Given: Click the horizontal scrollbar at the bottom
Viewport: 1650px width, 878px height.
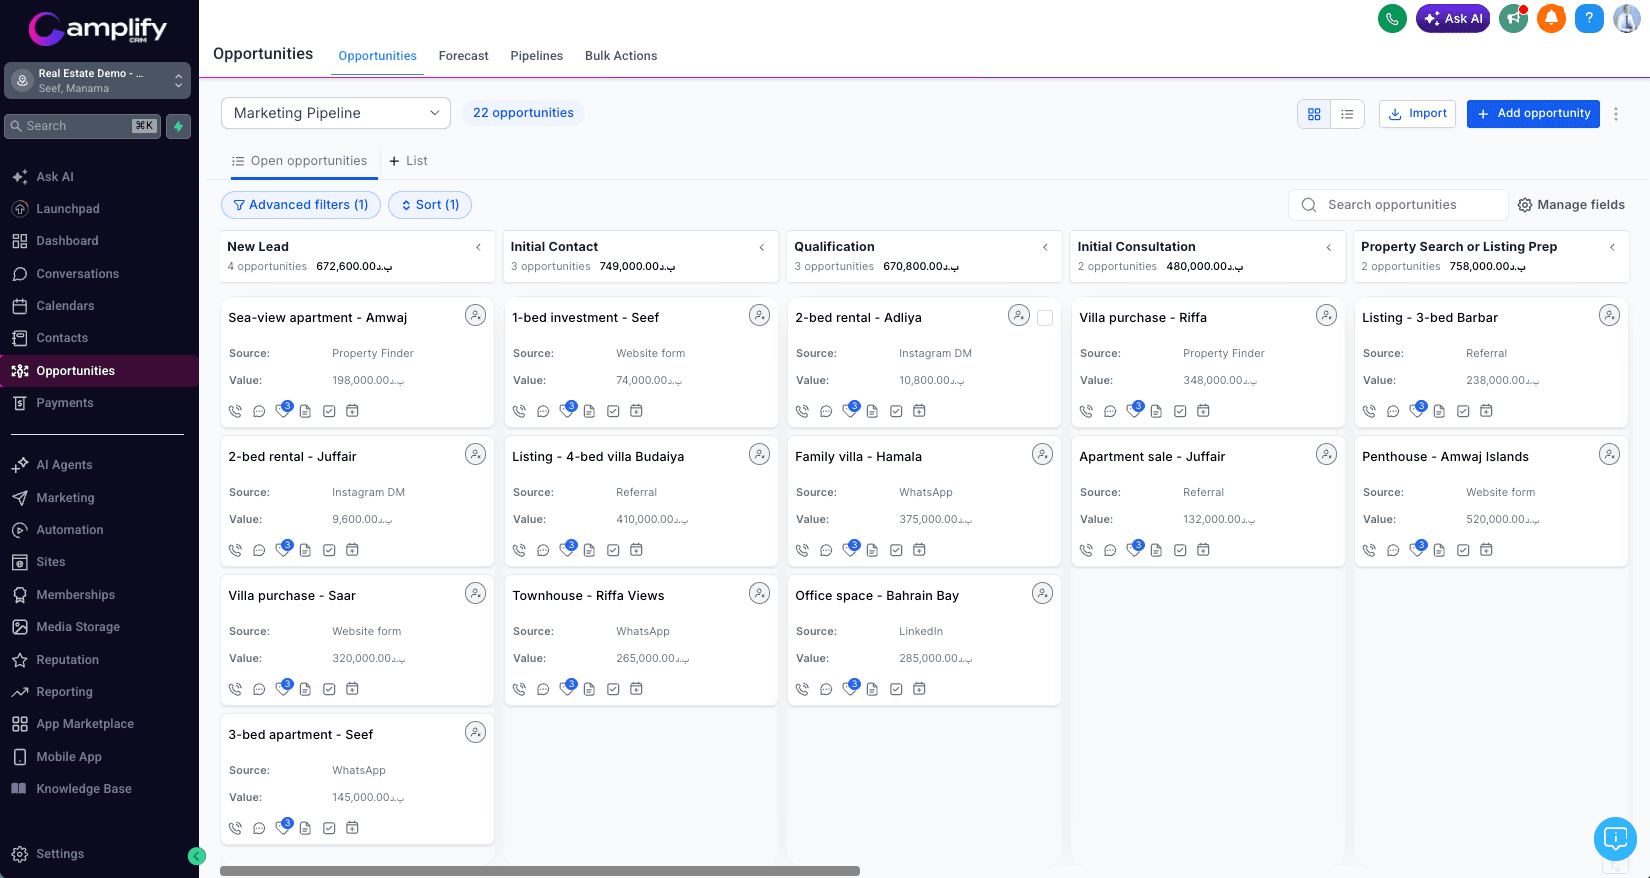Looking at the screenshot, I should click(x=540, y=871).
